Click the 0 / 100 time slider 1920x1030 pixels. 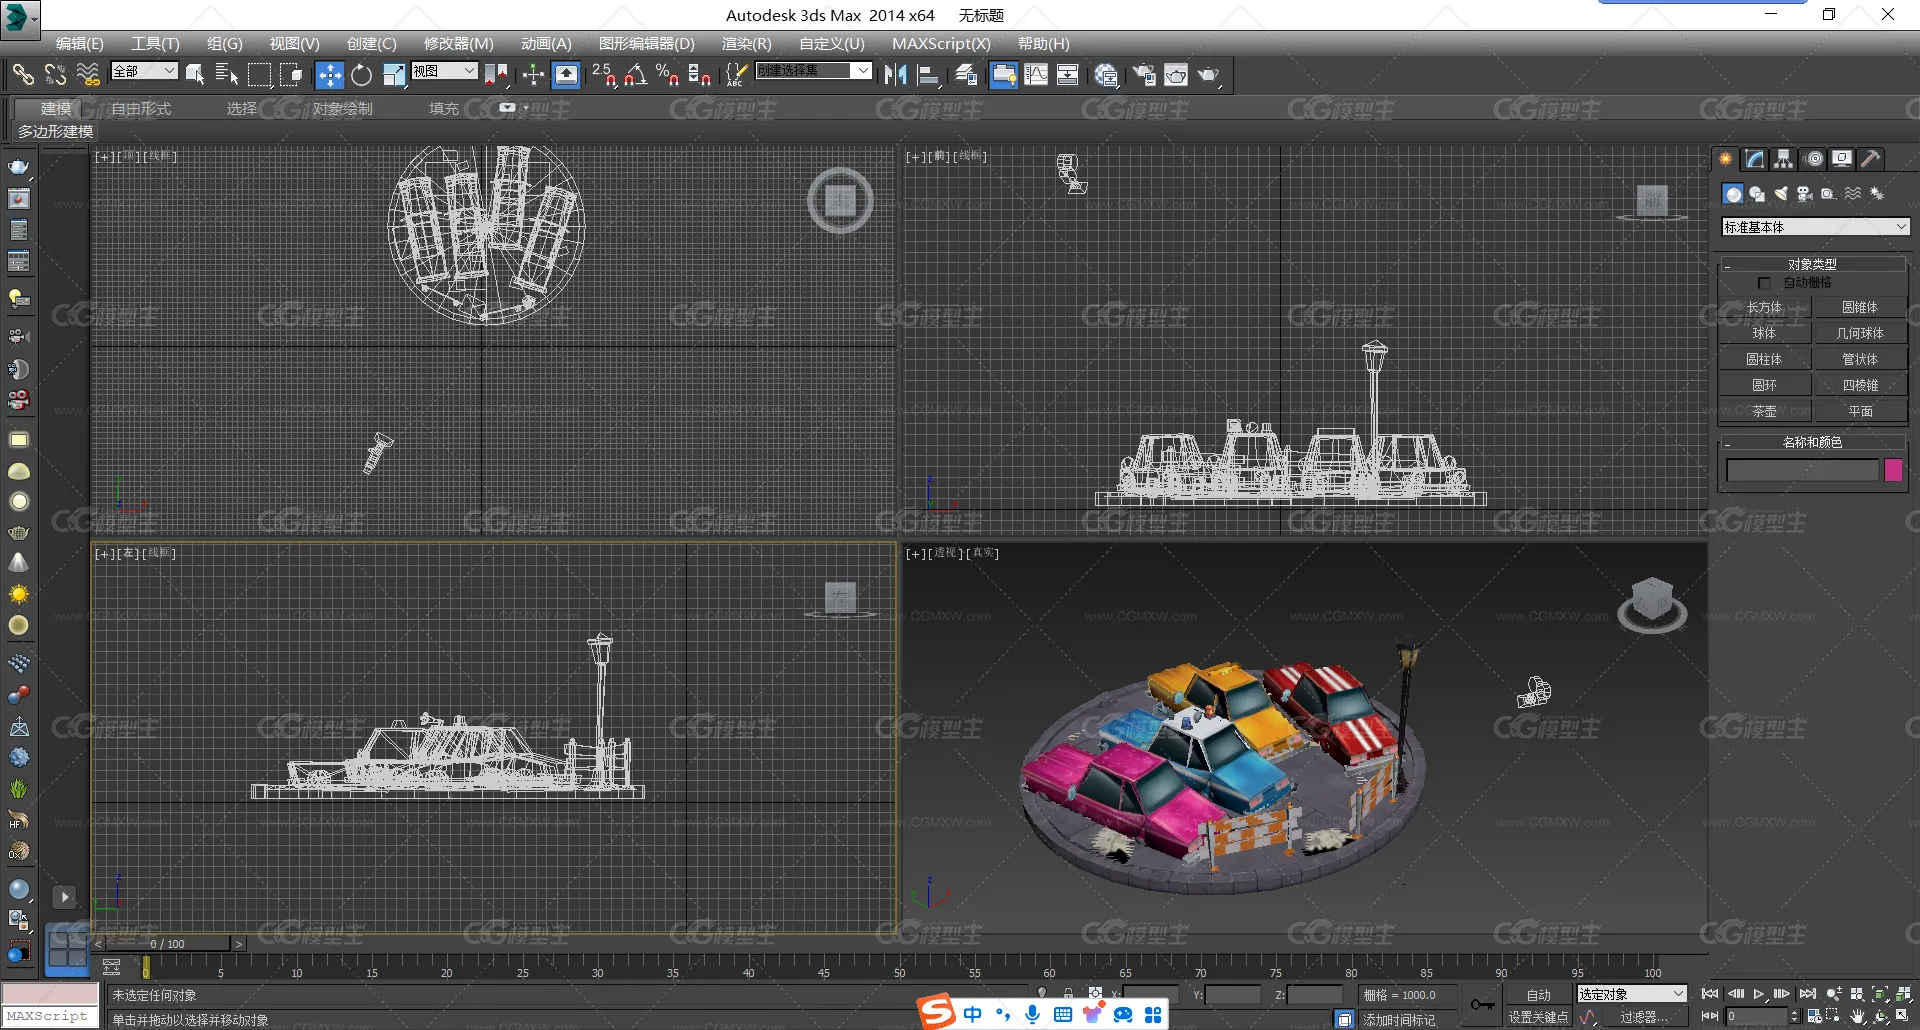(167, 943)
